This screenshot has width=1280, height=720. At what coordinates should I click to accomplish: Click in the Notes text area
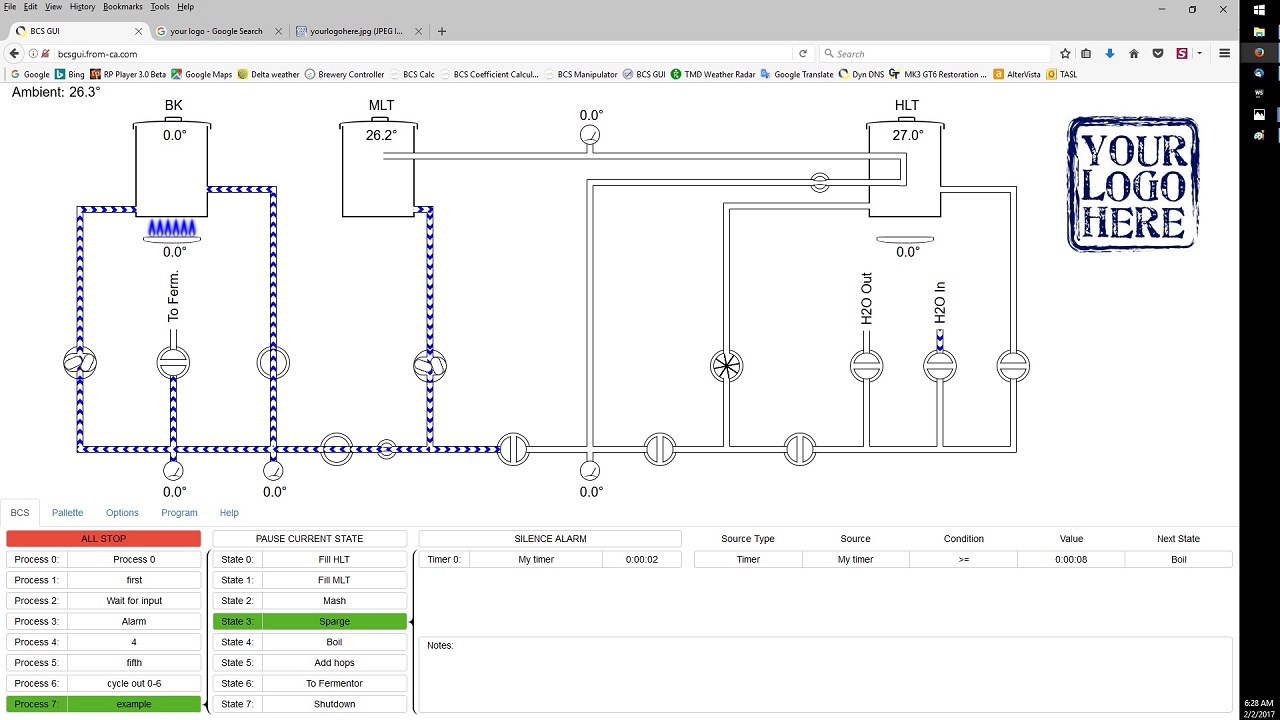pyautogui.click(x=825, y=674)
